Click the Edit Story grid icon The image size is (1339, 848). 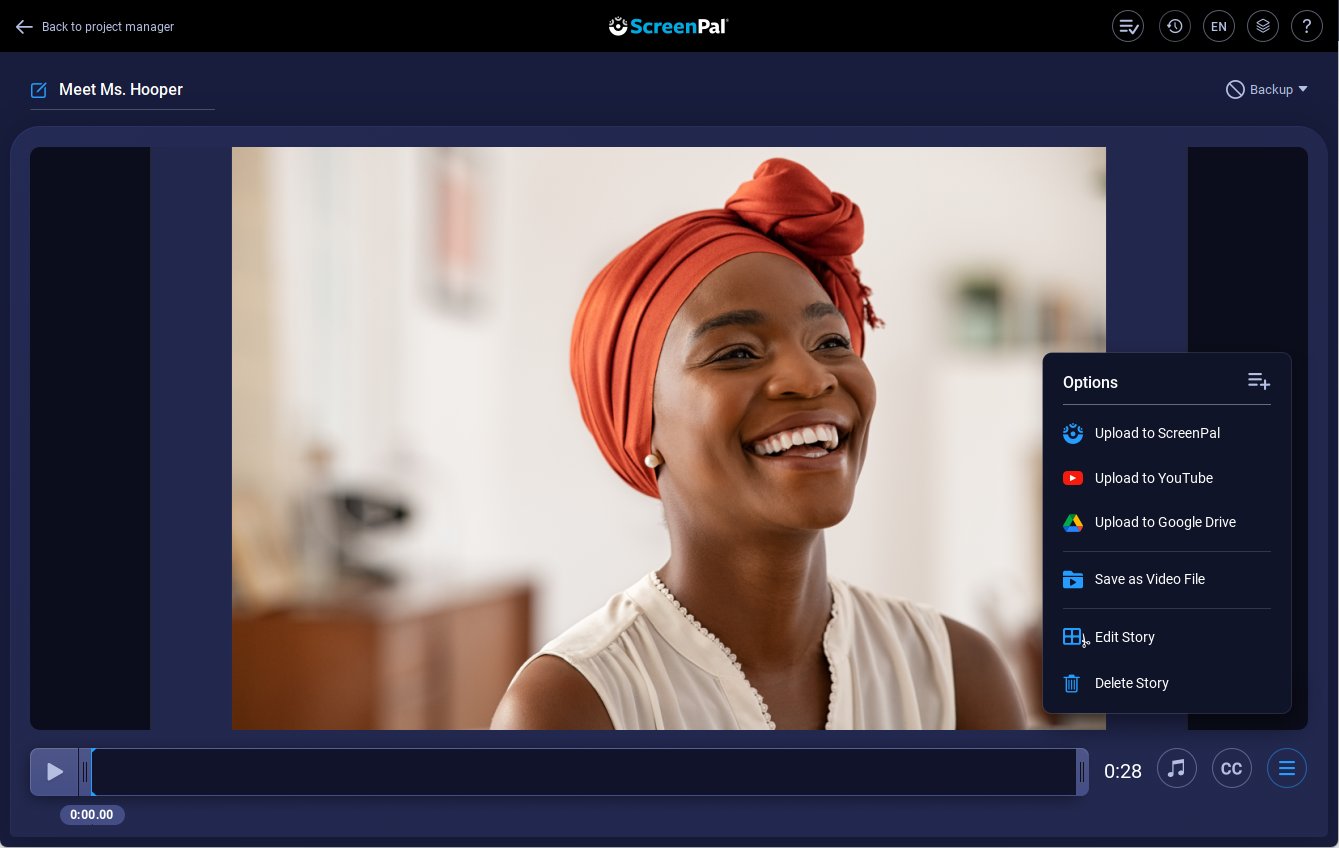click(1074, 637)
